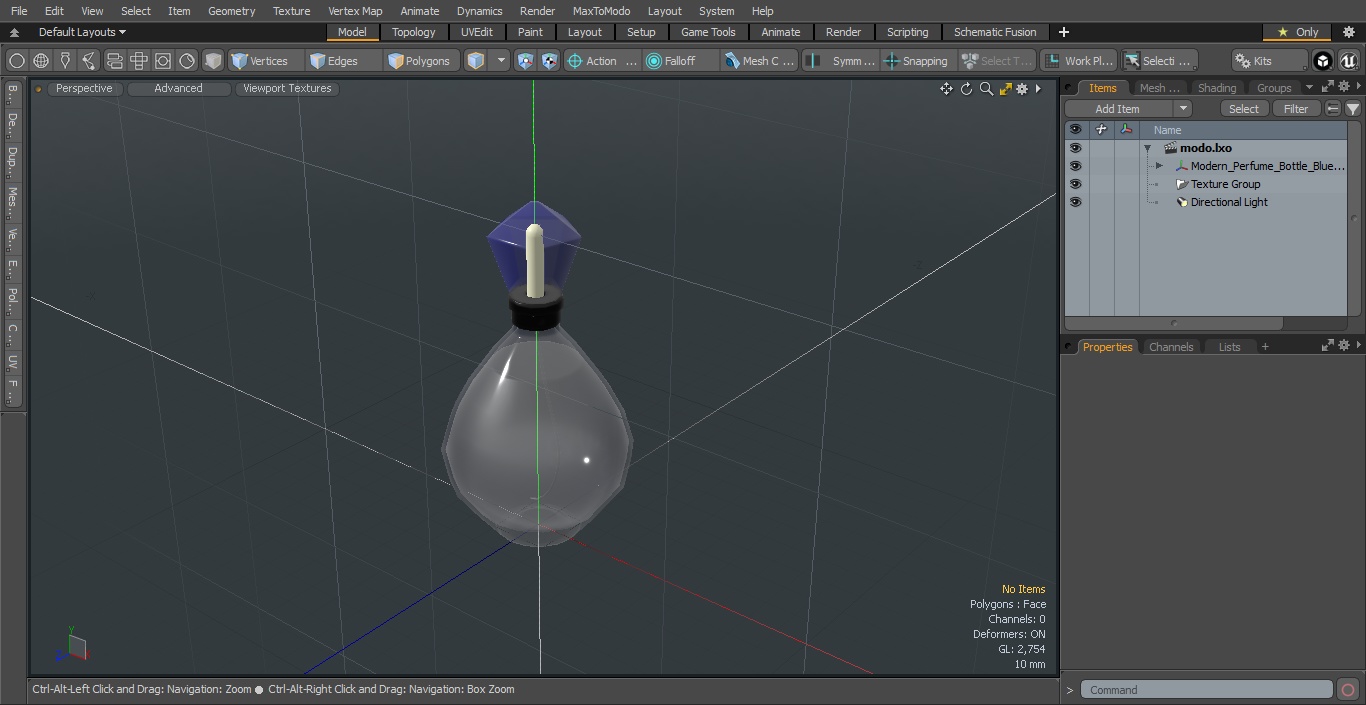The width and height of the screenshot is (1366, 705).
Task: Open the Falloff menu
Action: click(x=681, y=61)
